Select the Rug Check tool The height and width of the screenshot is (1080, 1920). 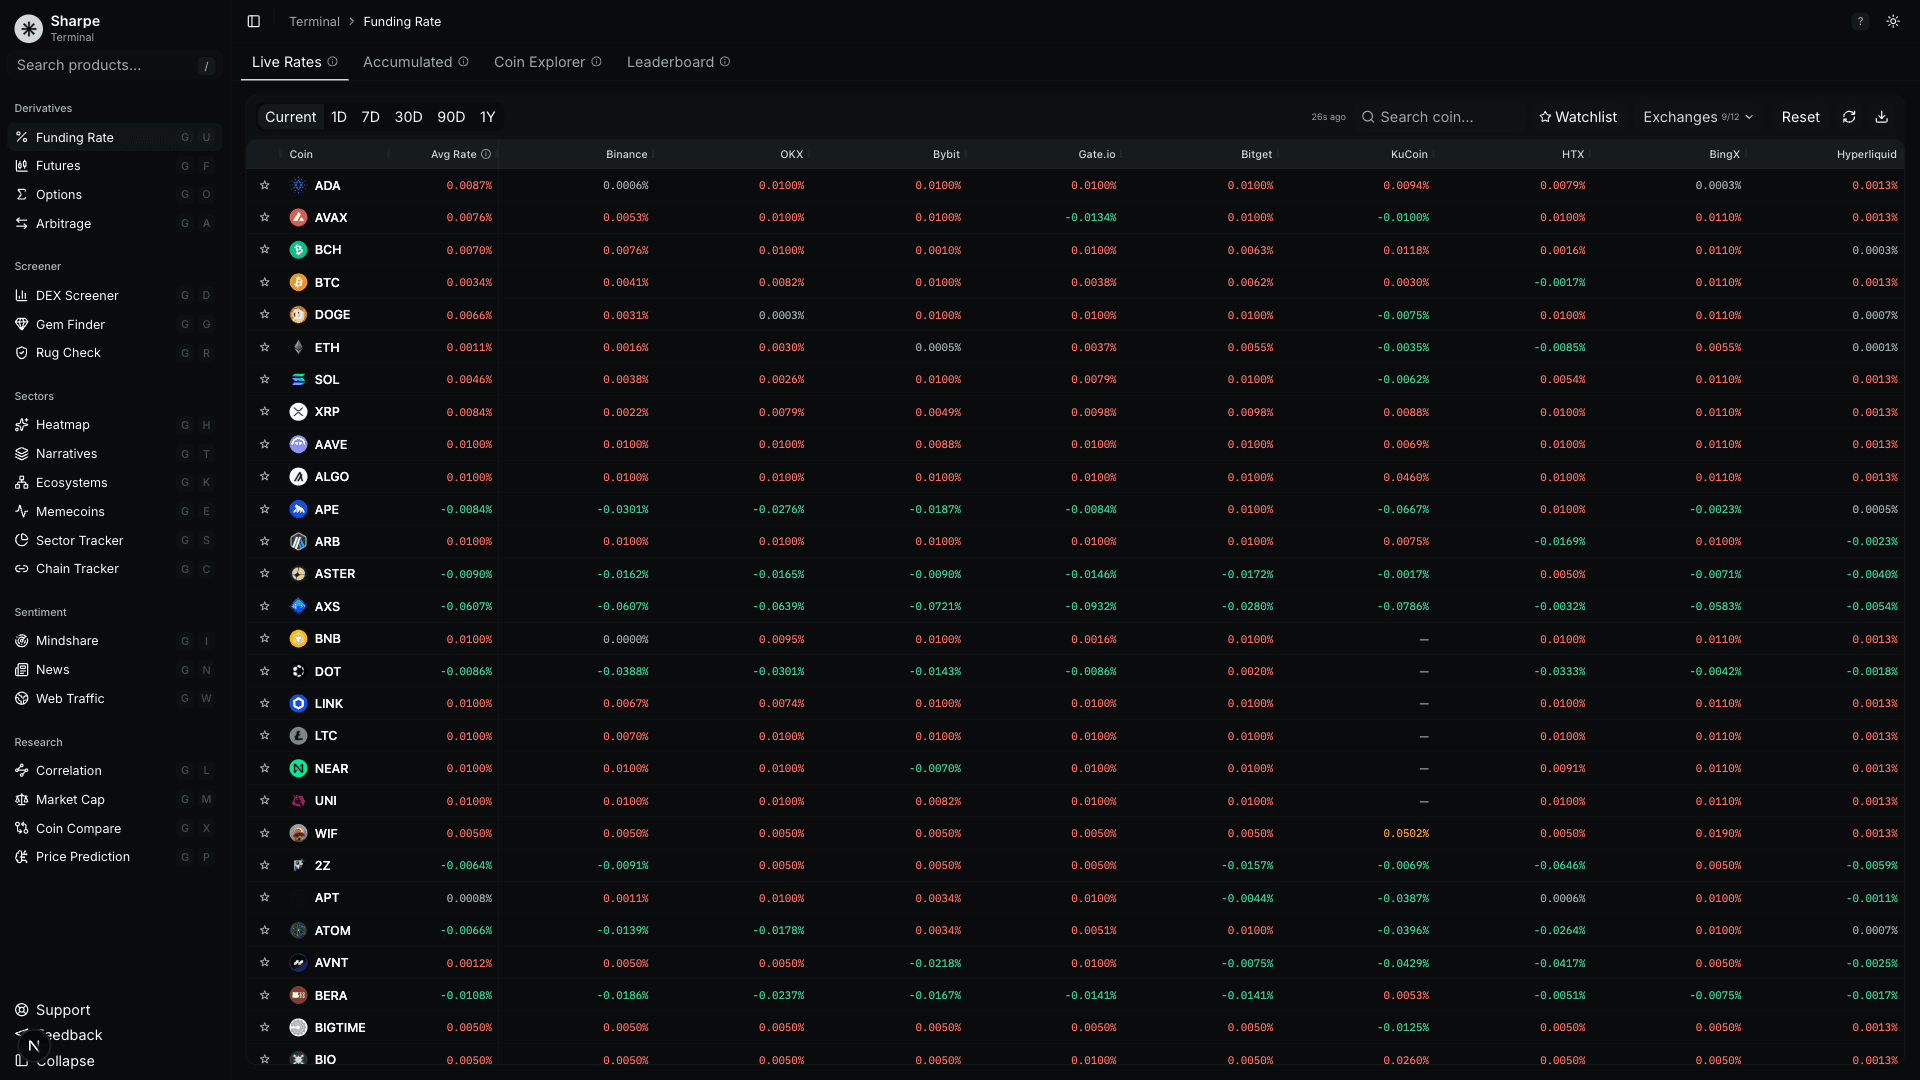click(x=68, y=352)
